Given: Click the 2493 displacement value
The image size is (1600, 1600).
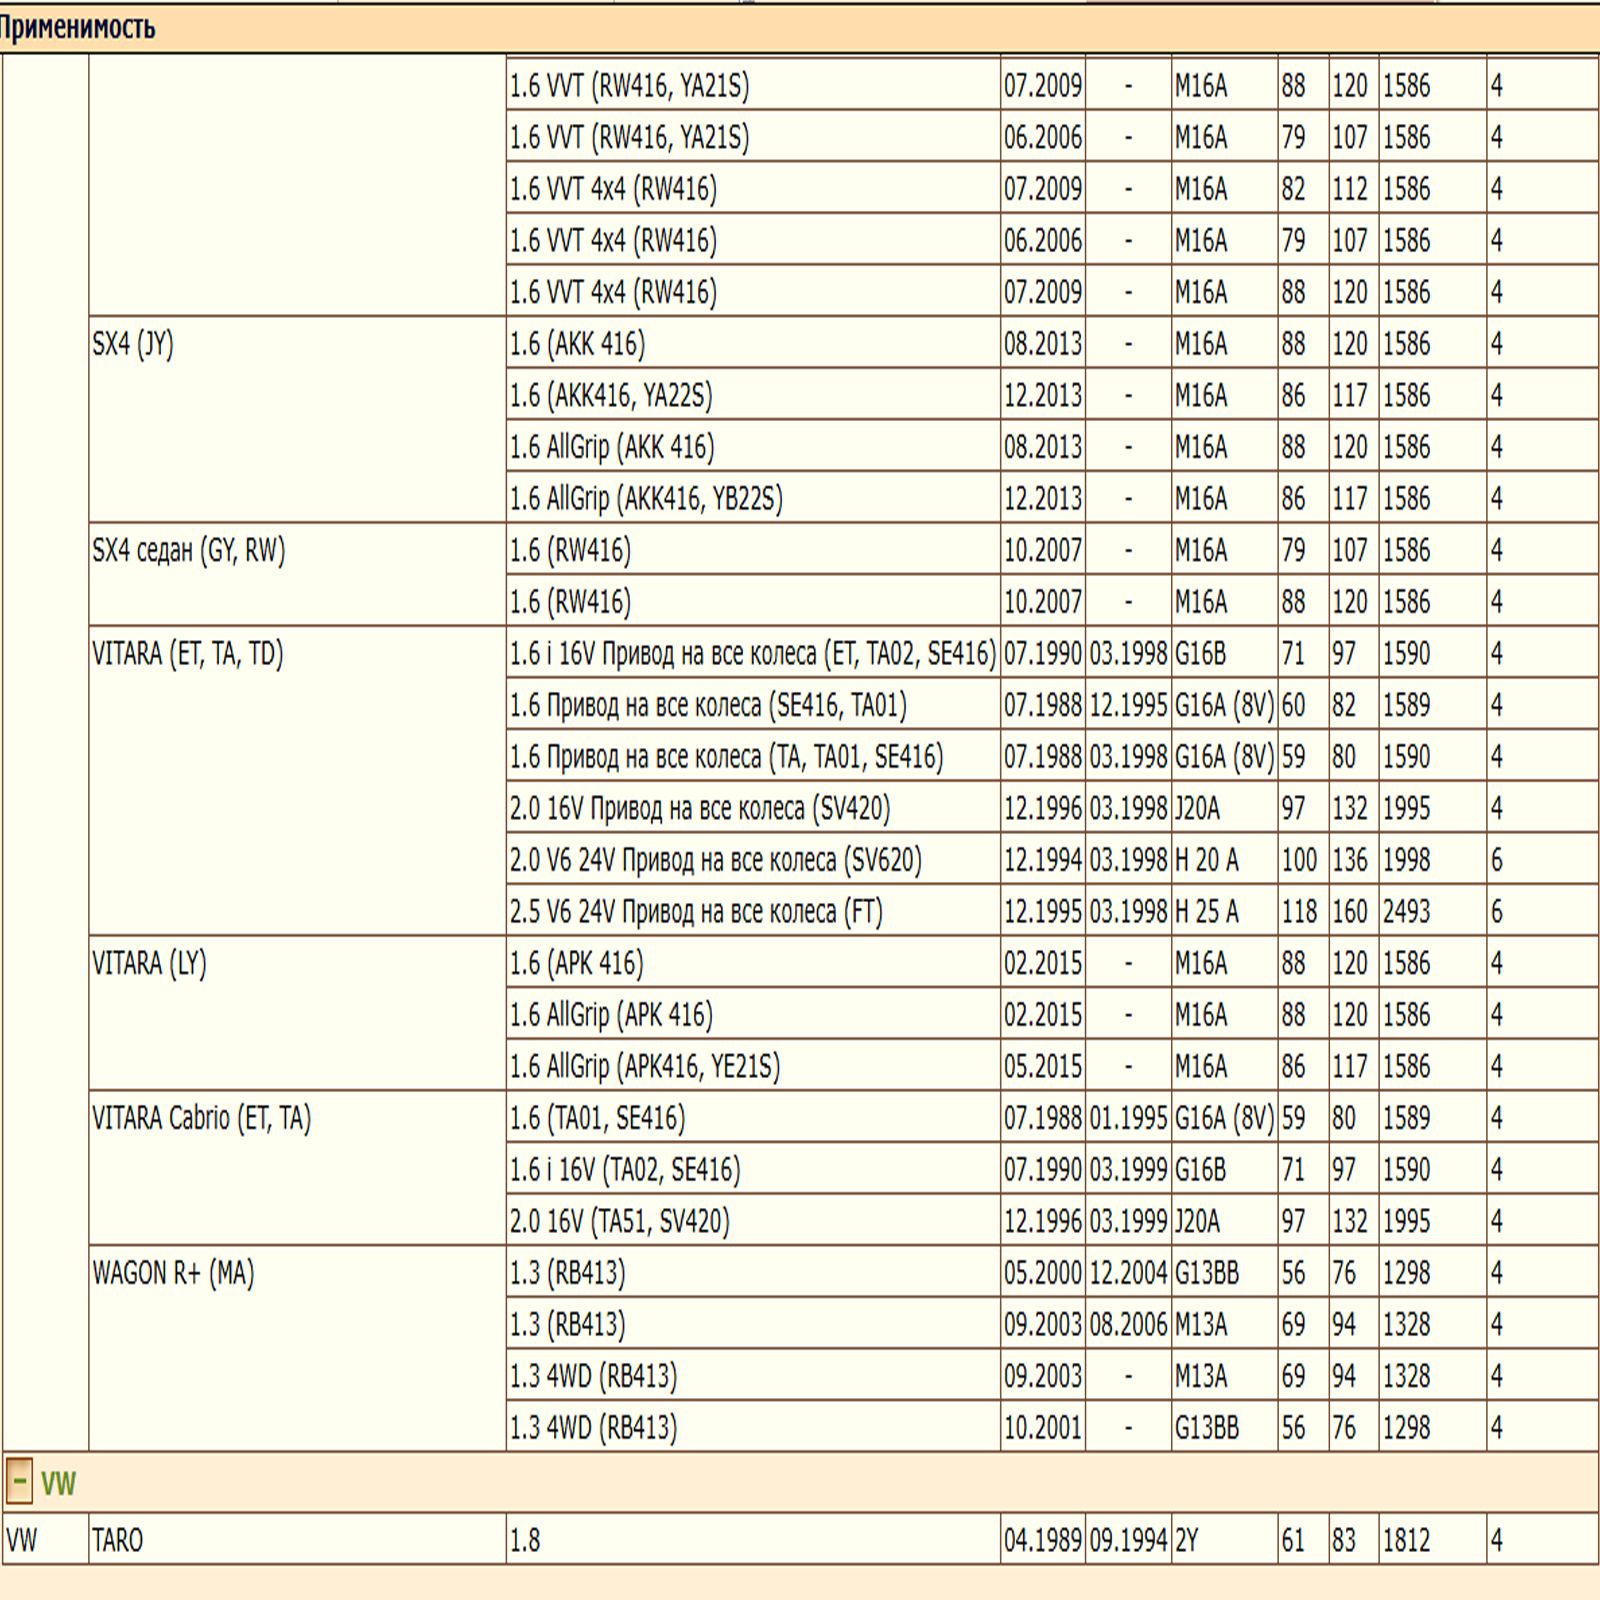Looking at the screenshot, I should [1406, 912].
